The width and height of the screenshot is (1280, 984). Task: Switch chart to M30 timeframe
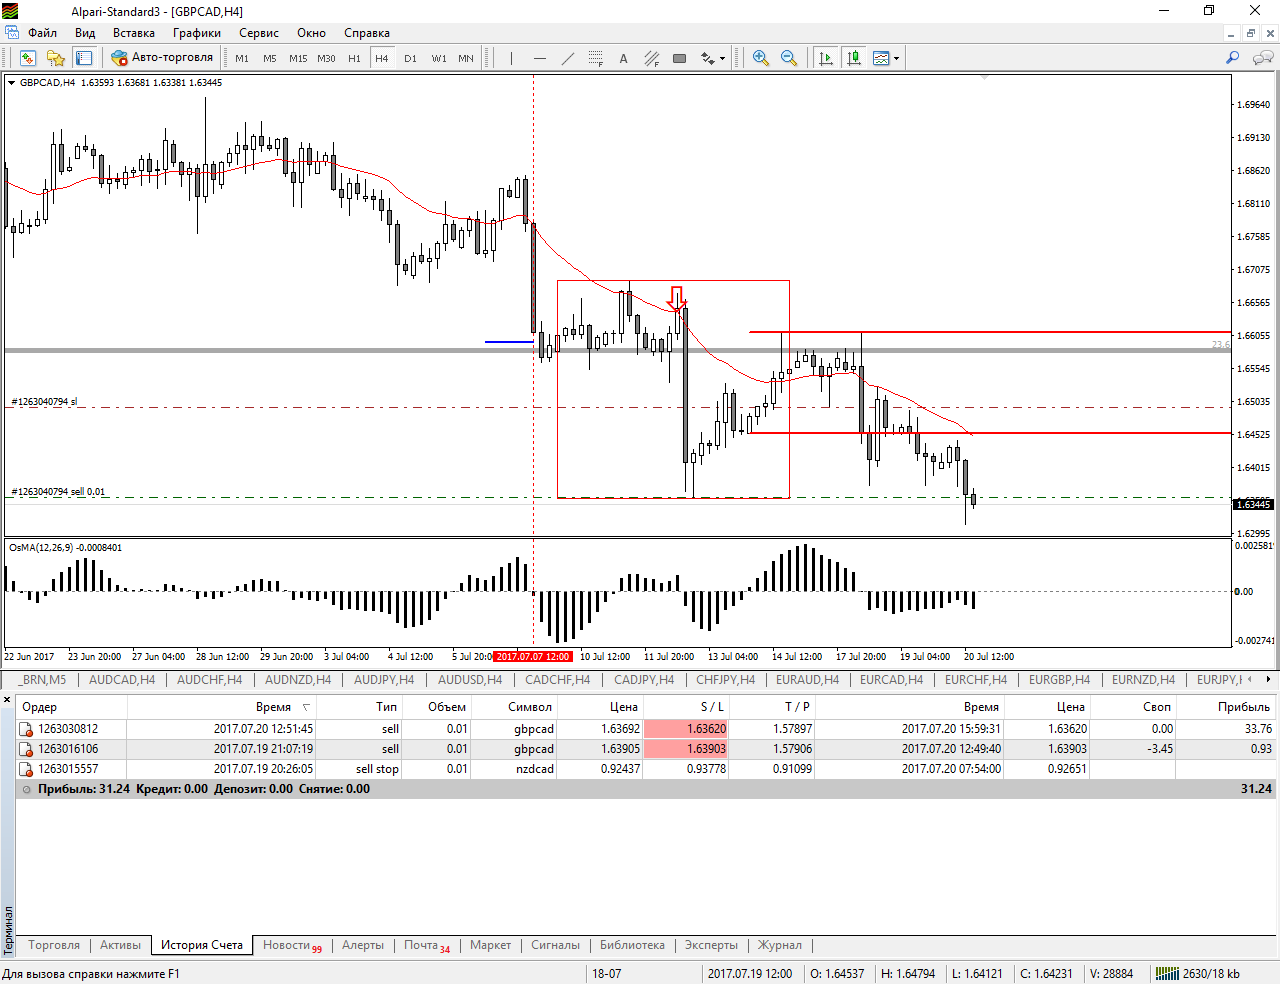(326, 58)
